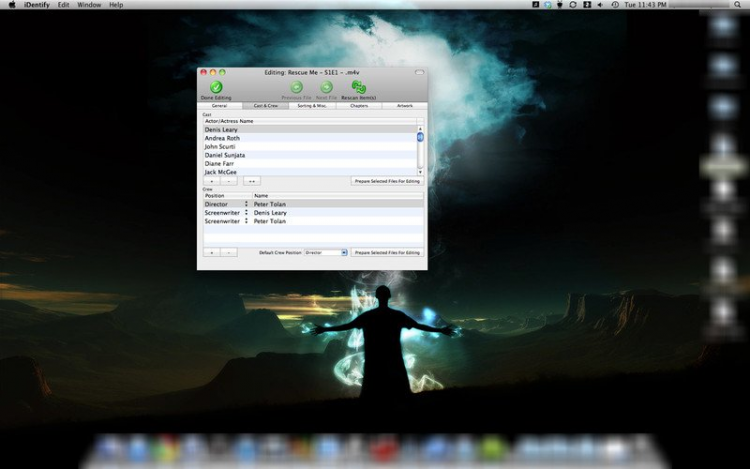
Task: Click the volume speaker icon in menu bar
Action: tap(600, 5)
